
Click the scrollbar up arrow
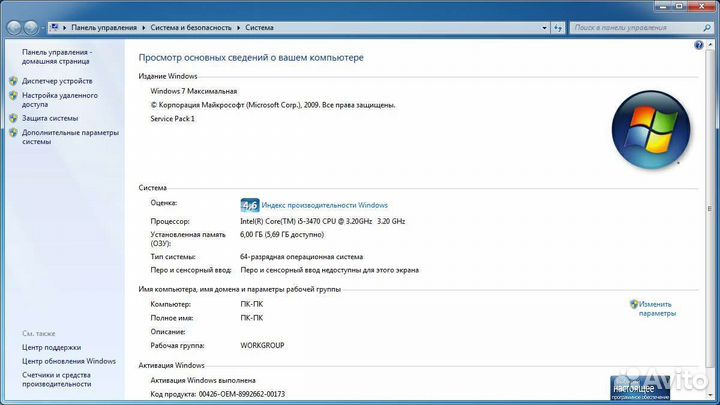point(710,45)
